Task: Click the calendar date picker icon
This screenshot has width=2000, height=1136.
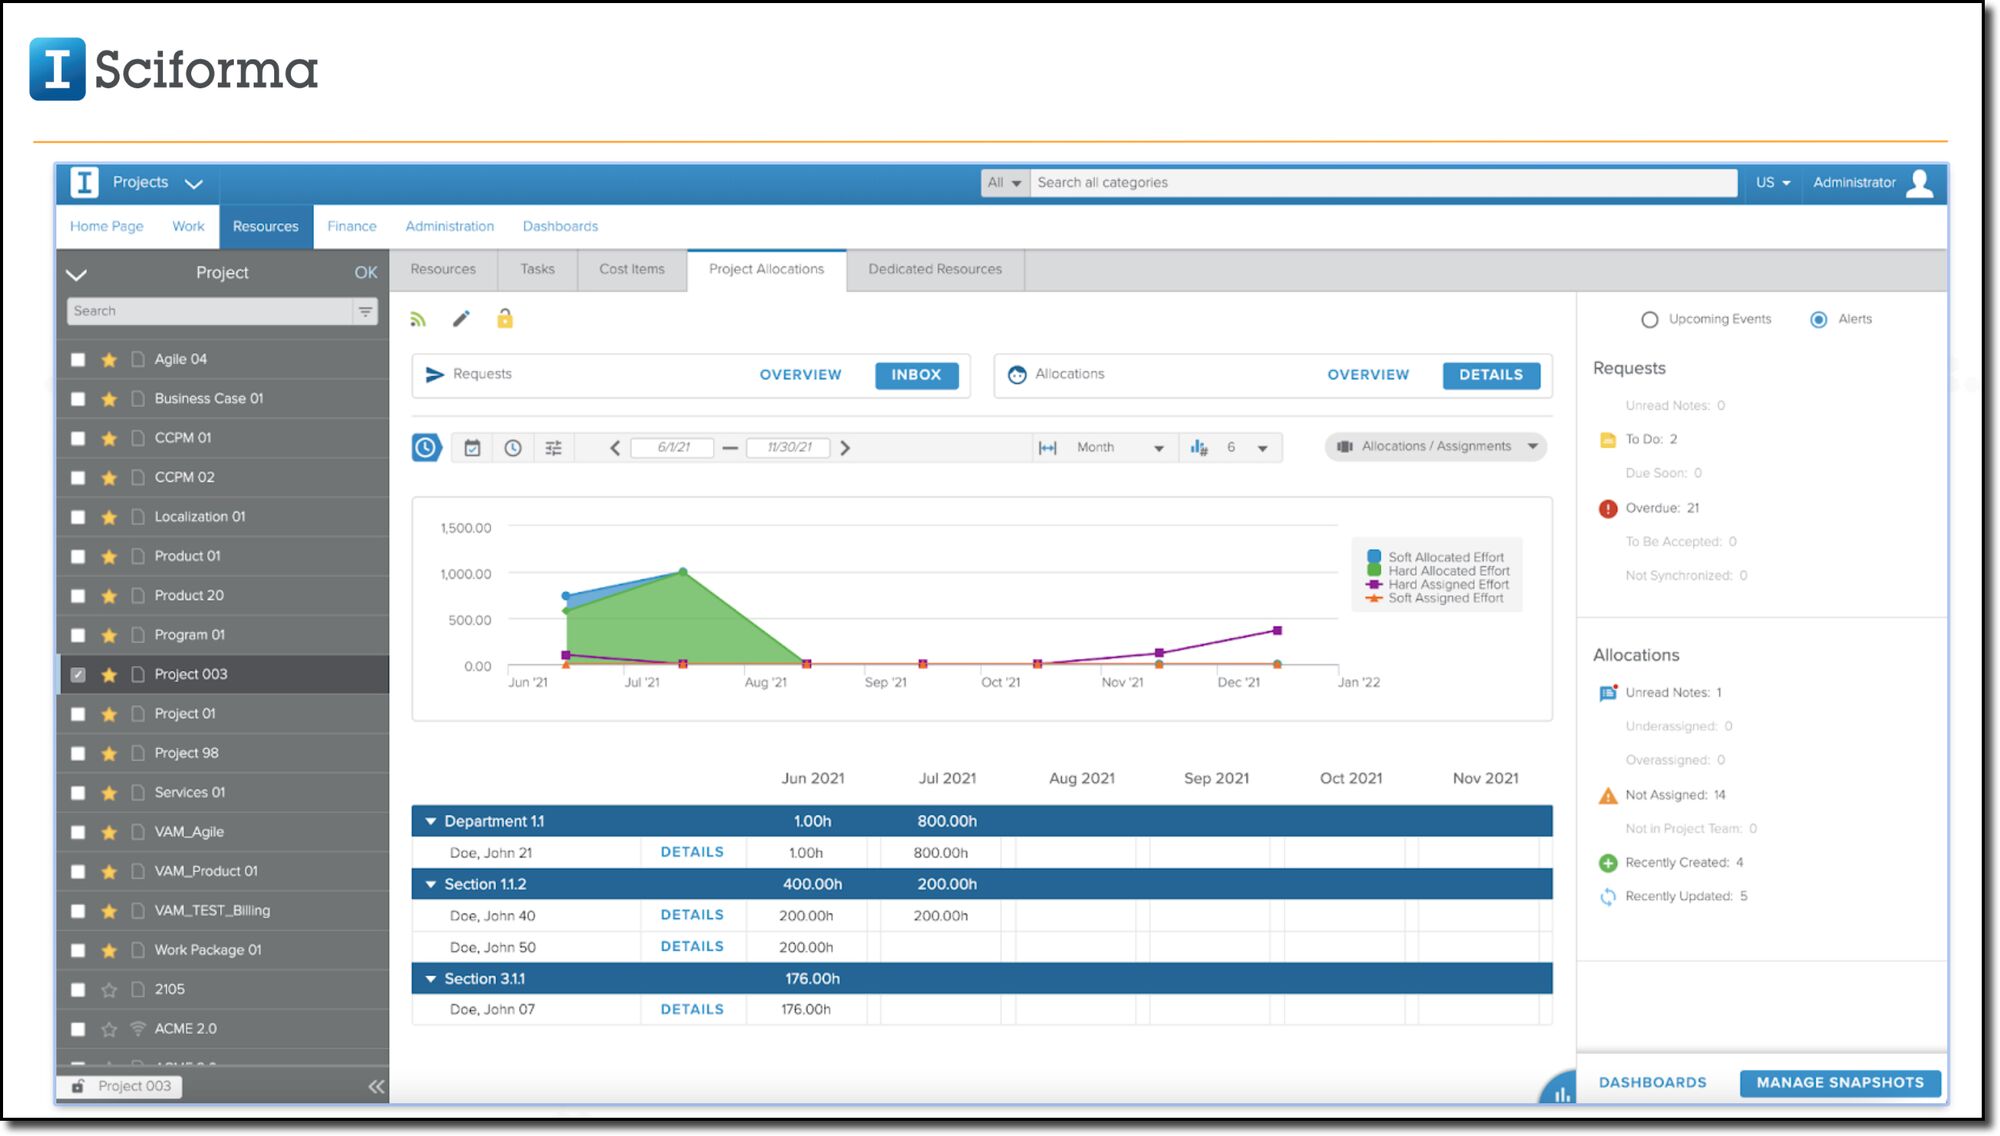Action: pos(472,448)
